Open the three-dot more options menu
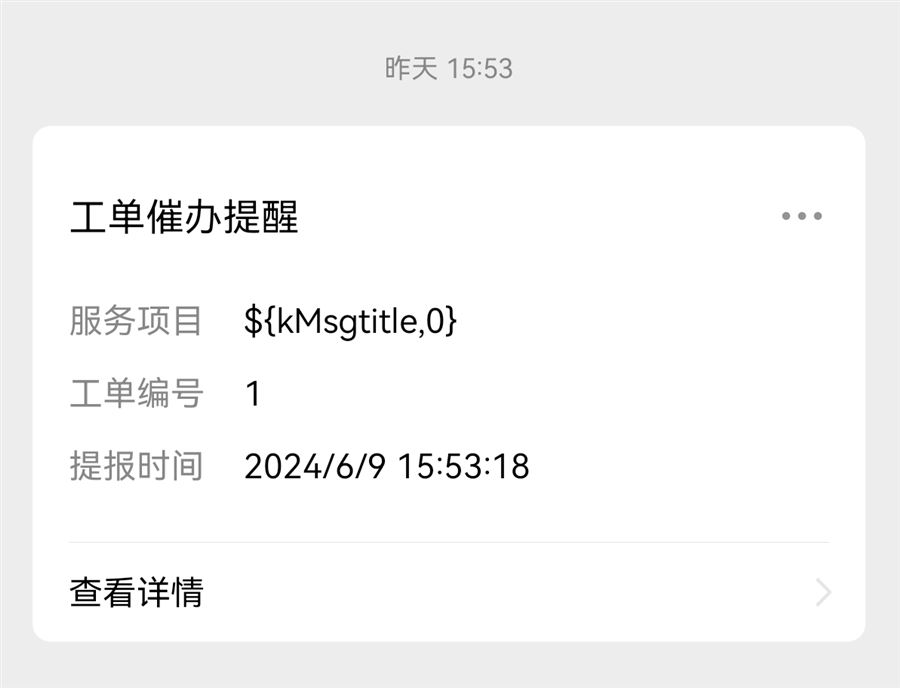The image size is (900, 688). point(802,216)
